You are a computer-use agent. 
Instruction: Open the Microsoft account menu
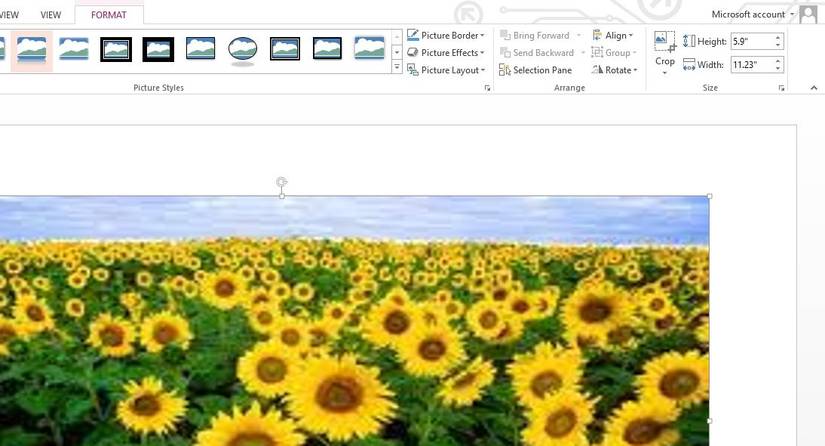(x=752, y=14)
